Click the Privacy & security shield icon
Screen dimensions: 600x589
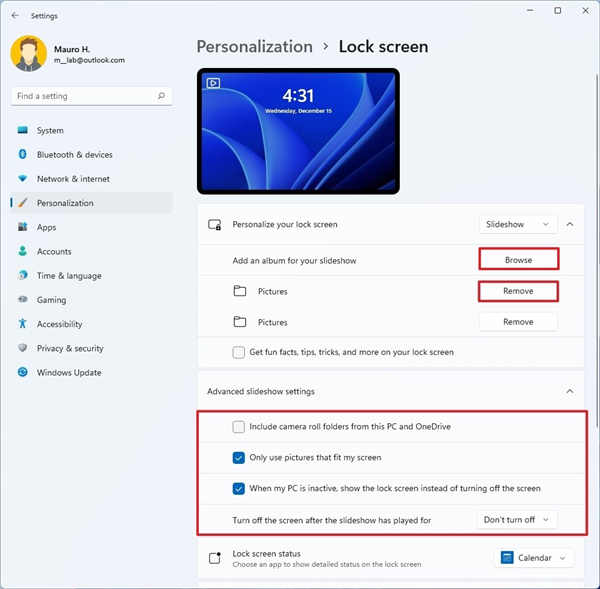click(23, 348)
